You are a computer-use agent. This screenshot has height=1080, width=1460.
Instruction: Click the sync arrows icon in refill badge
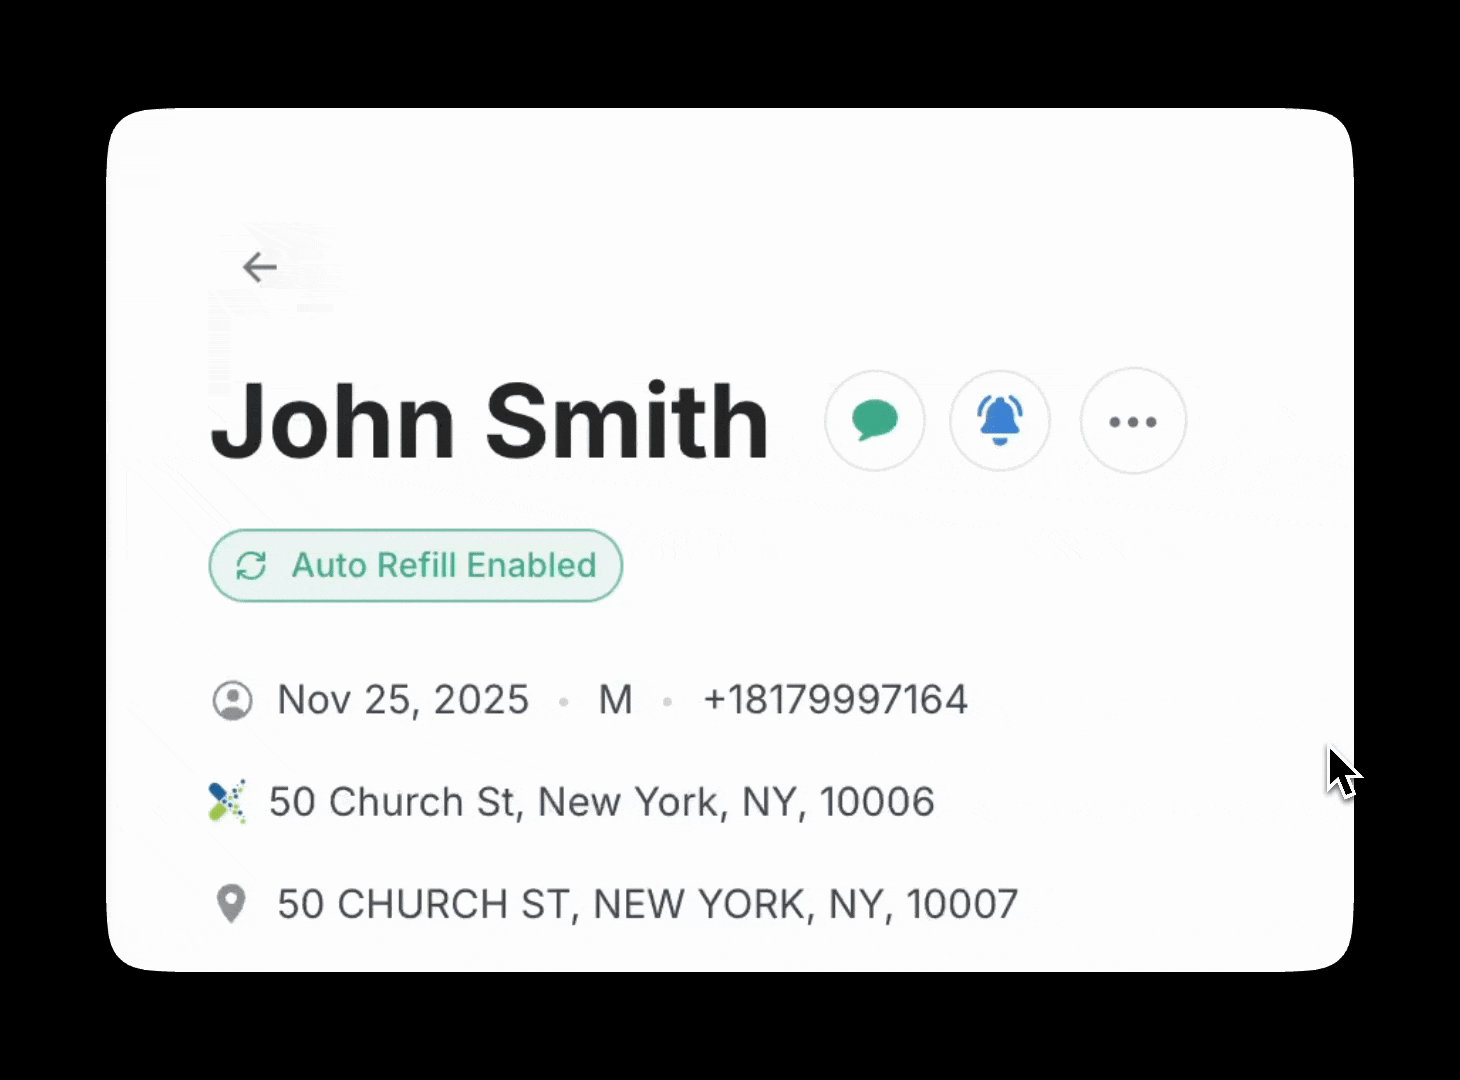(x=251, y=566)
